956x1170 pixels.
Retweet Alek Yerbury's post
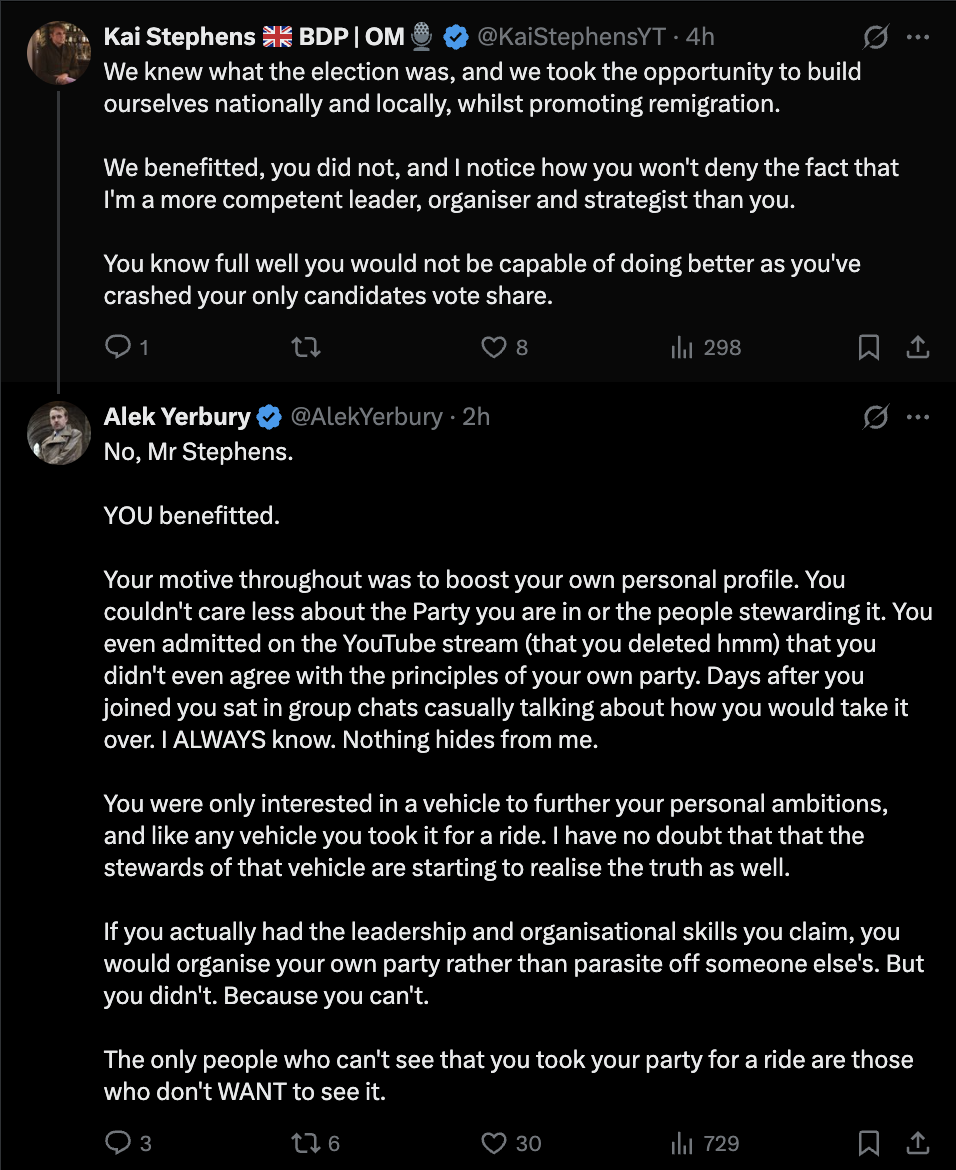315,1142
